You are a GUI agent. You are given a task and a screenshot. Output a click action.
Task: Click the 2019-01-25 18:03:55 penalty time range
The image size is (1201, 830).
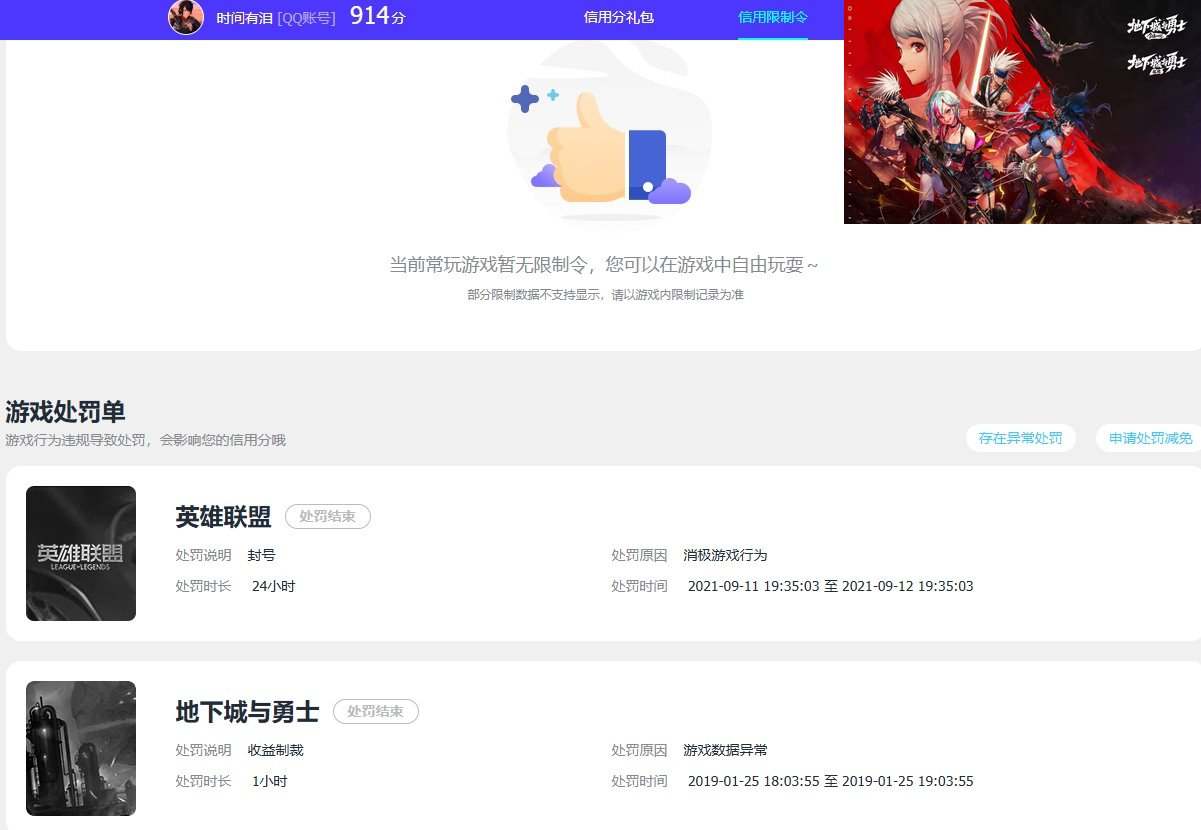pyautogui.click(x=831, y=781)
